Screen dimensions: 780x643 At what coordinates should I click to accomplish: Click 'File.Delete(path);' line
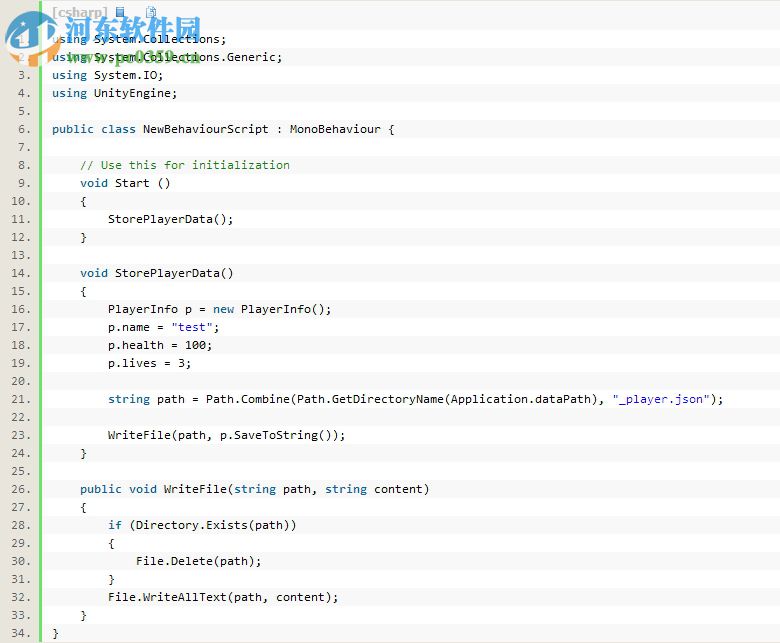coord(198,561)
